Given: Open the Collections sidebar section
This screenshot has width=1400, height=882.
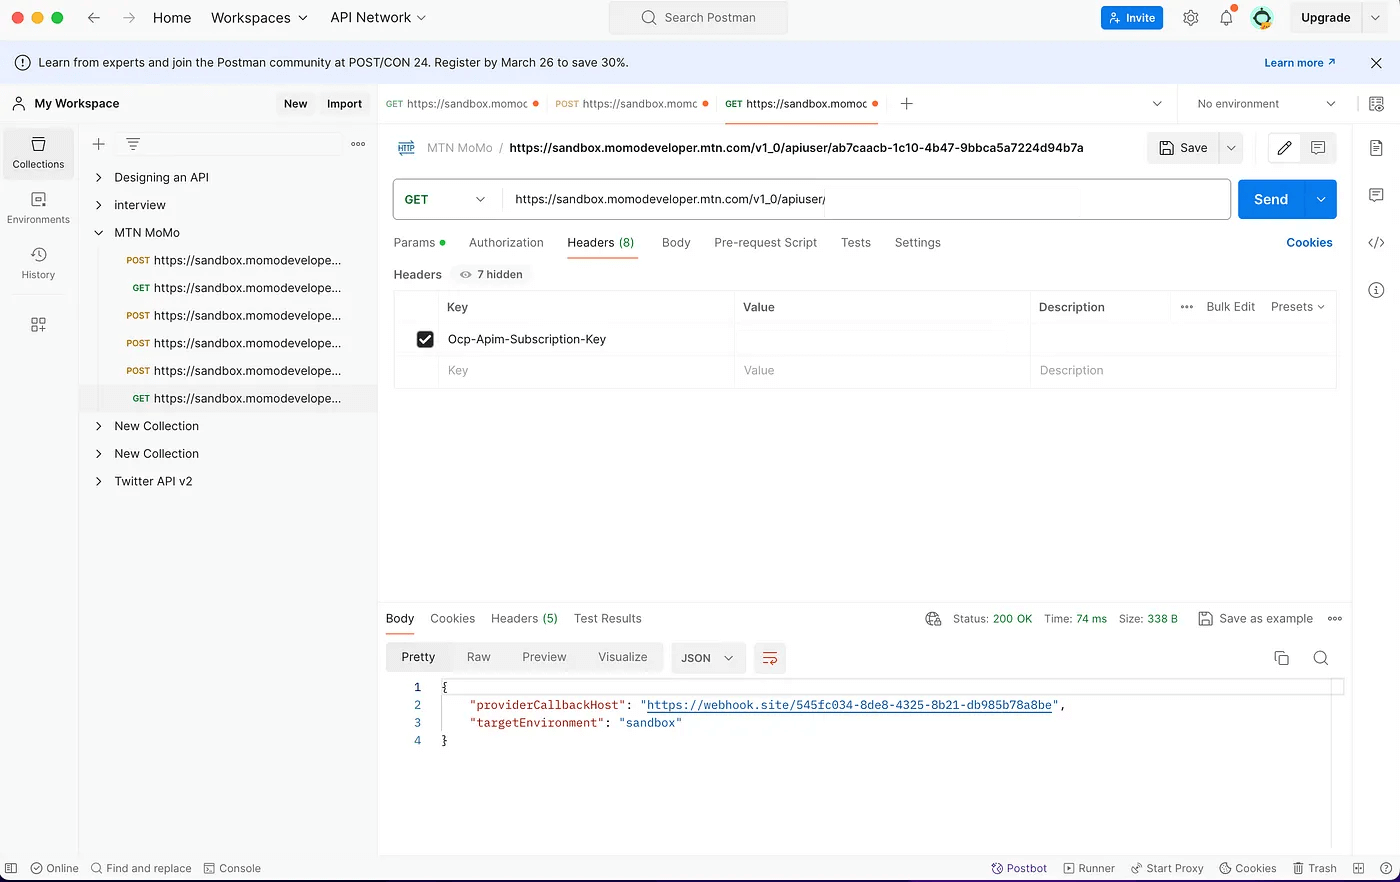Looking at the screenshot, I should (x=38, y=153).
